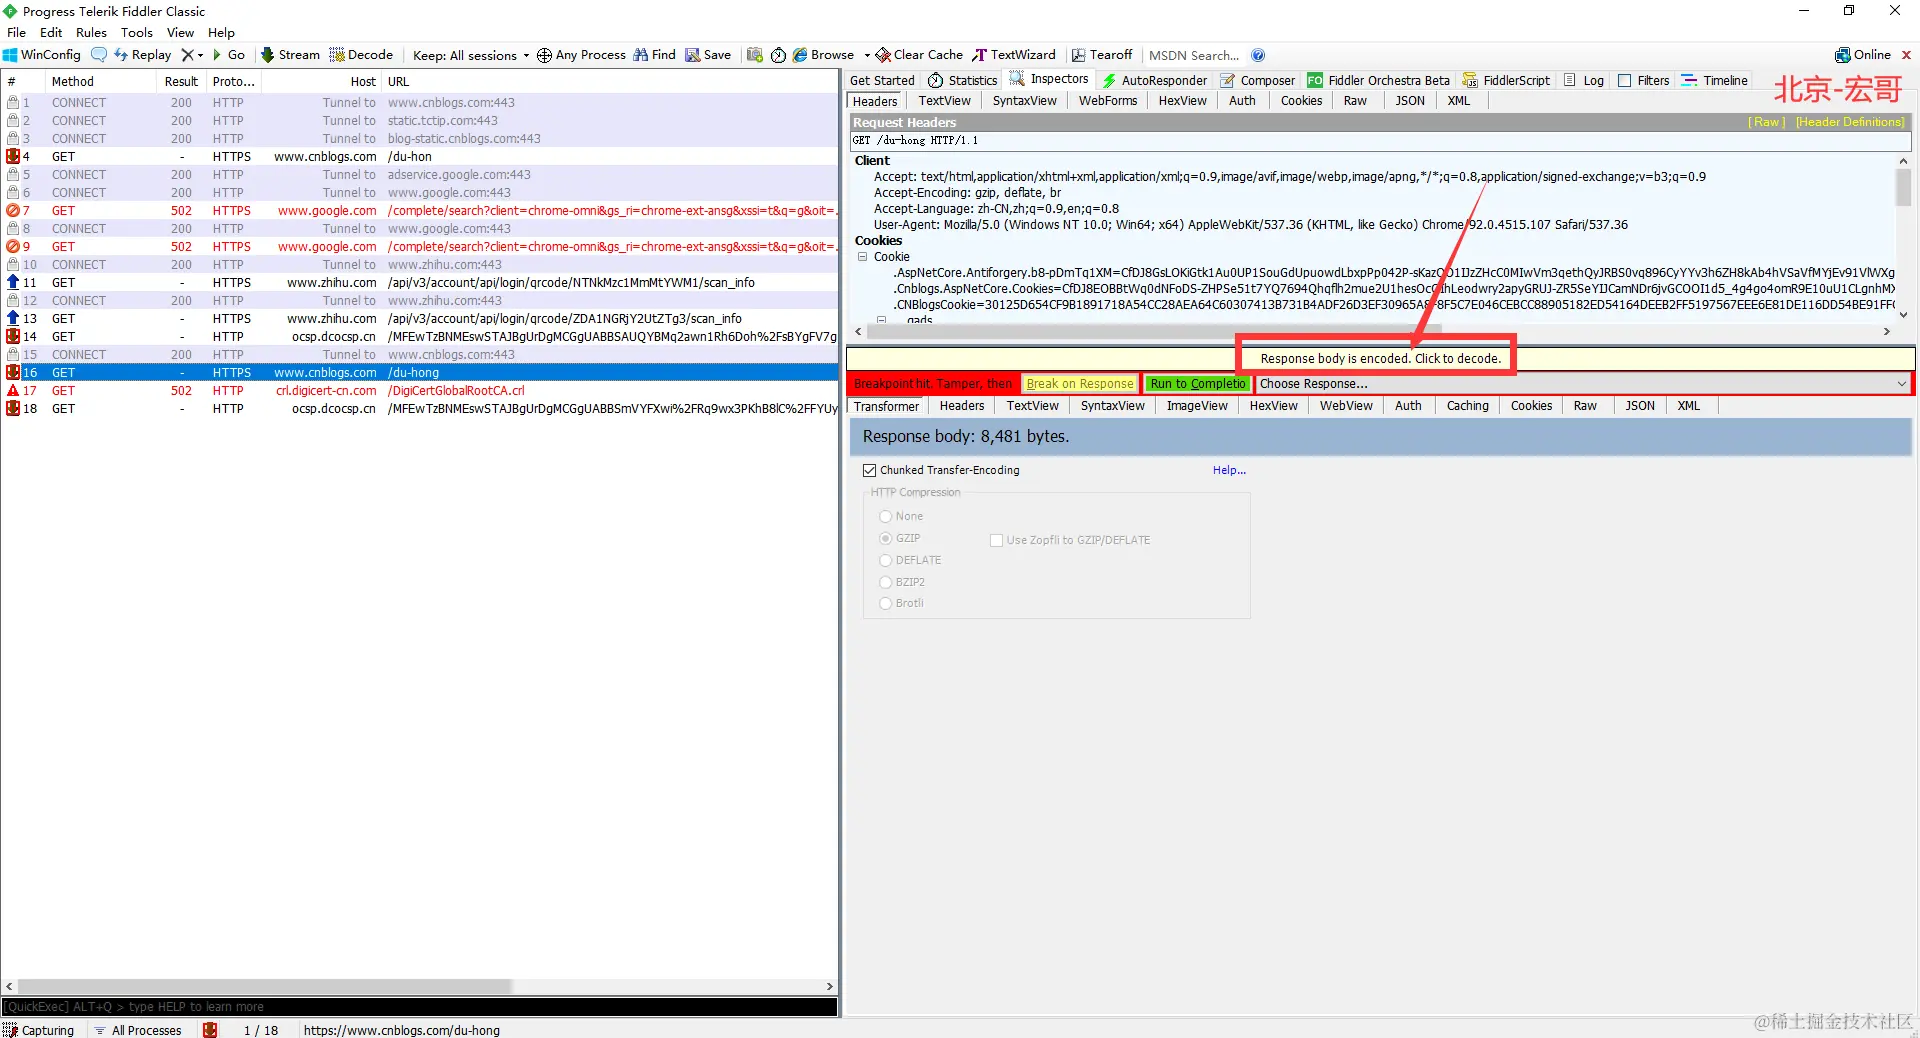This screenshot has width=1920, height=1038.
Task: Open the Browse dropdown arrow
Action: (867, 55)
